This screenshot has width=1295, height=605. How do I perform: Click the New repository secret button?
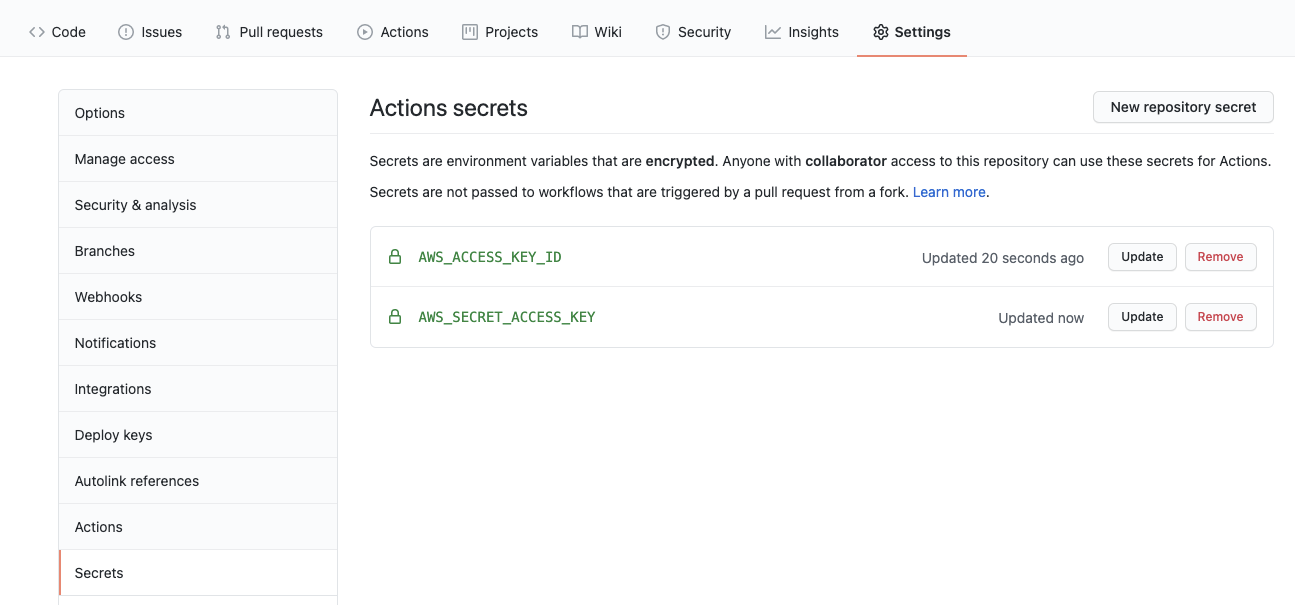1183,107
